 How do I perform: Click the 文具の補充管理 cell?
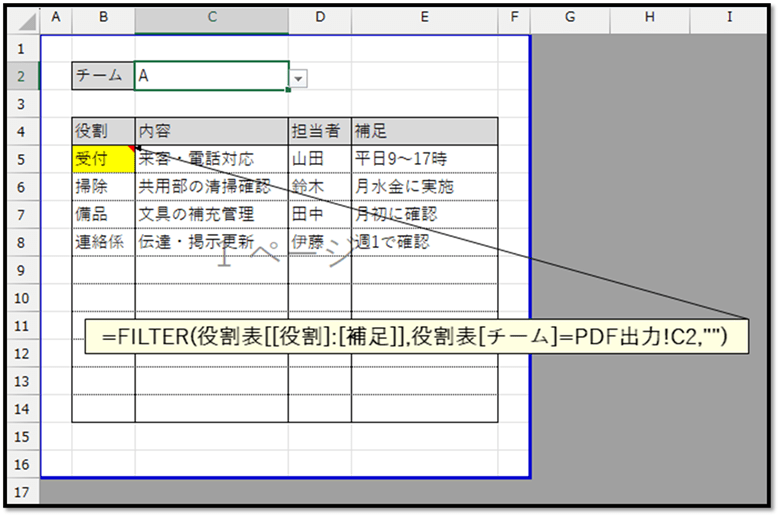coord(211,214)
